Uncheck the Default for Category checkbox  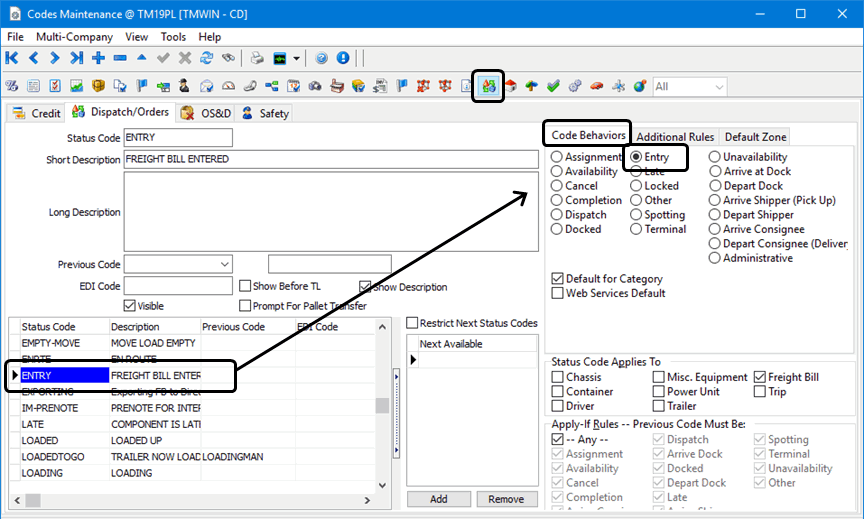[558, 279]
